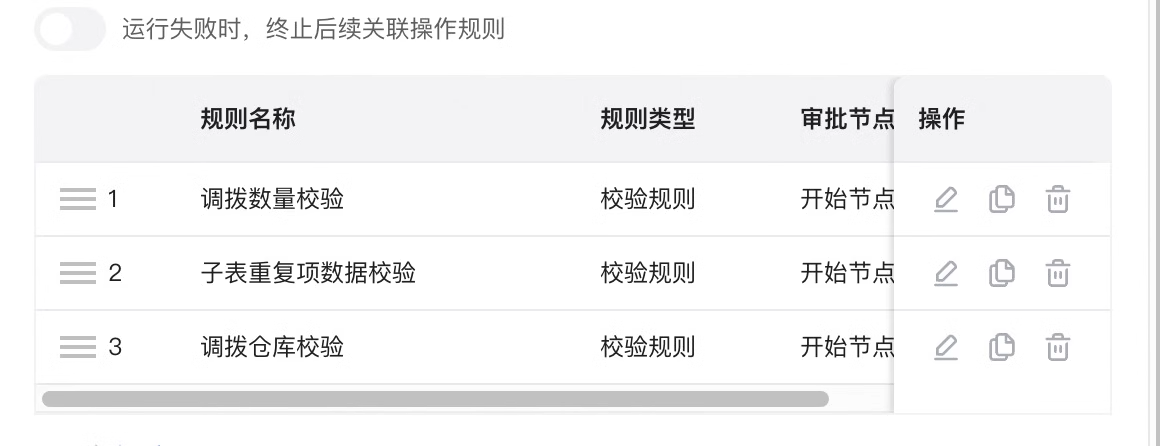Screen dimensions: 1160x446
Task: Select the 调拨仓库校验 rule name
Action: pyautogui.click(x=272, y=347)
